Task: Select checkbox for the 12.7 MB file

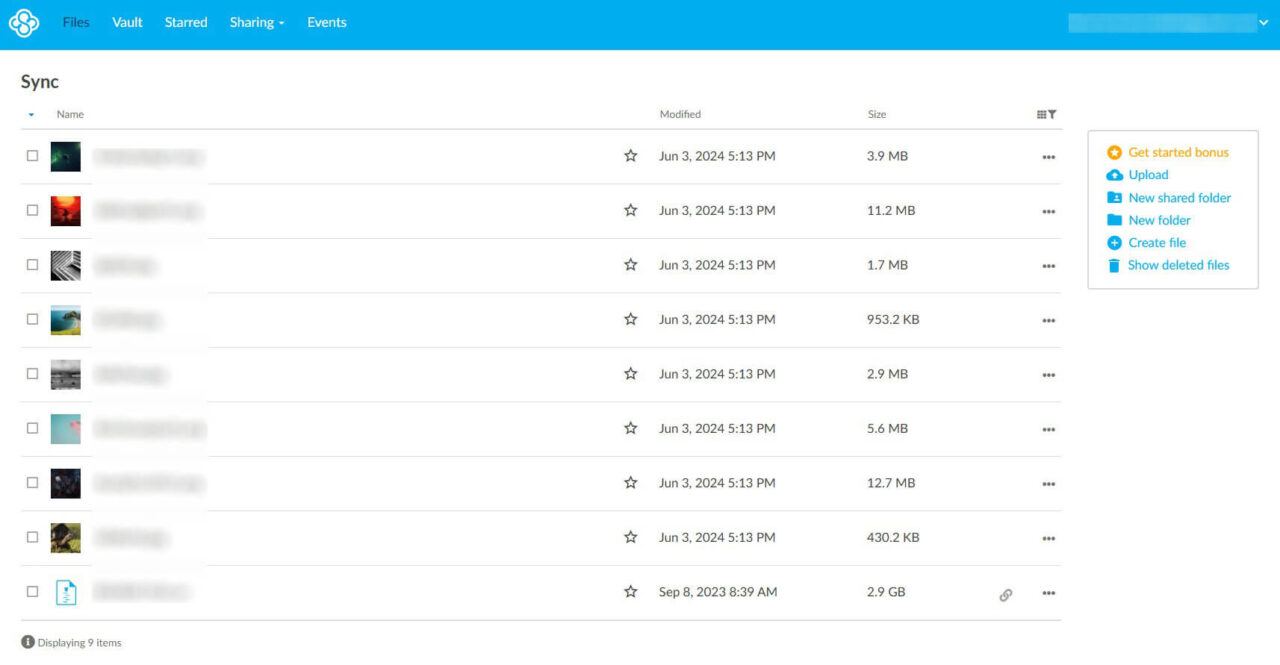Action: coord(32,482)
